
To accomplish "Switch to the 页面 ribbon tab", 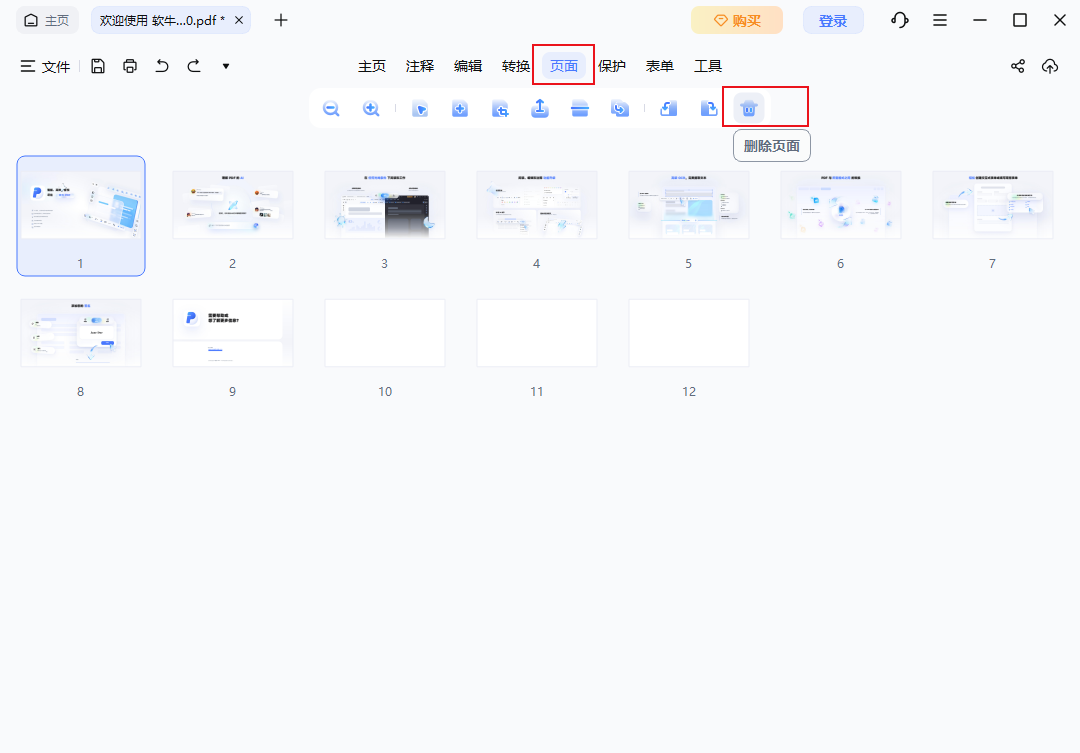I will point(564,66).
